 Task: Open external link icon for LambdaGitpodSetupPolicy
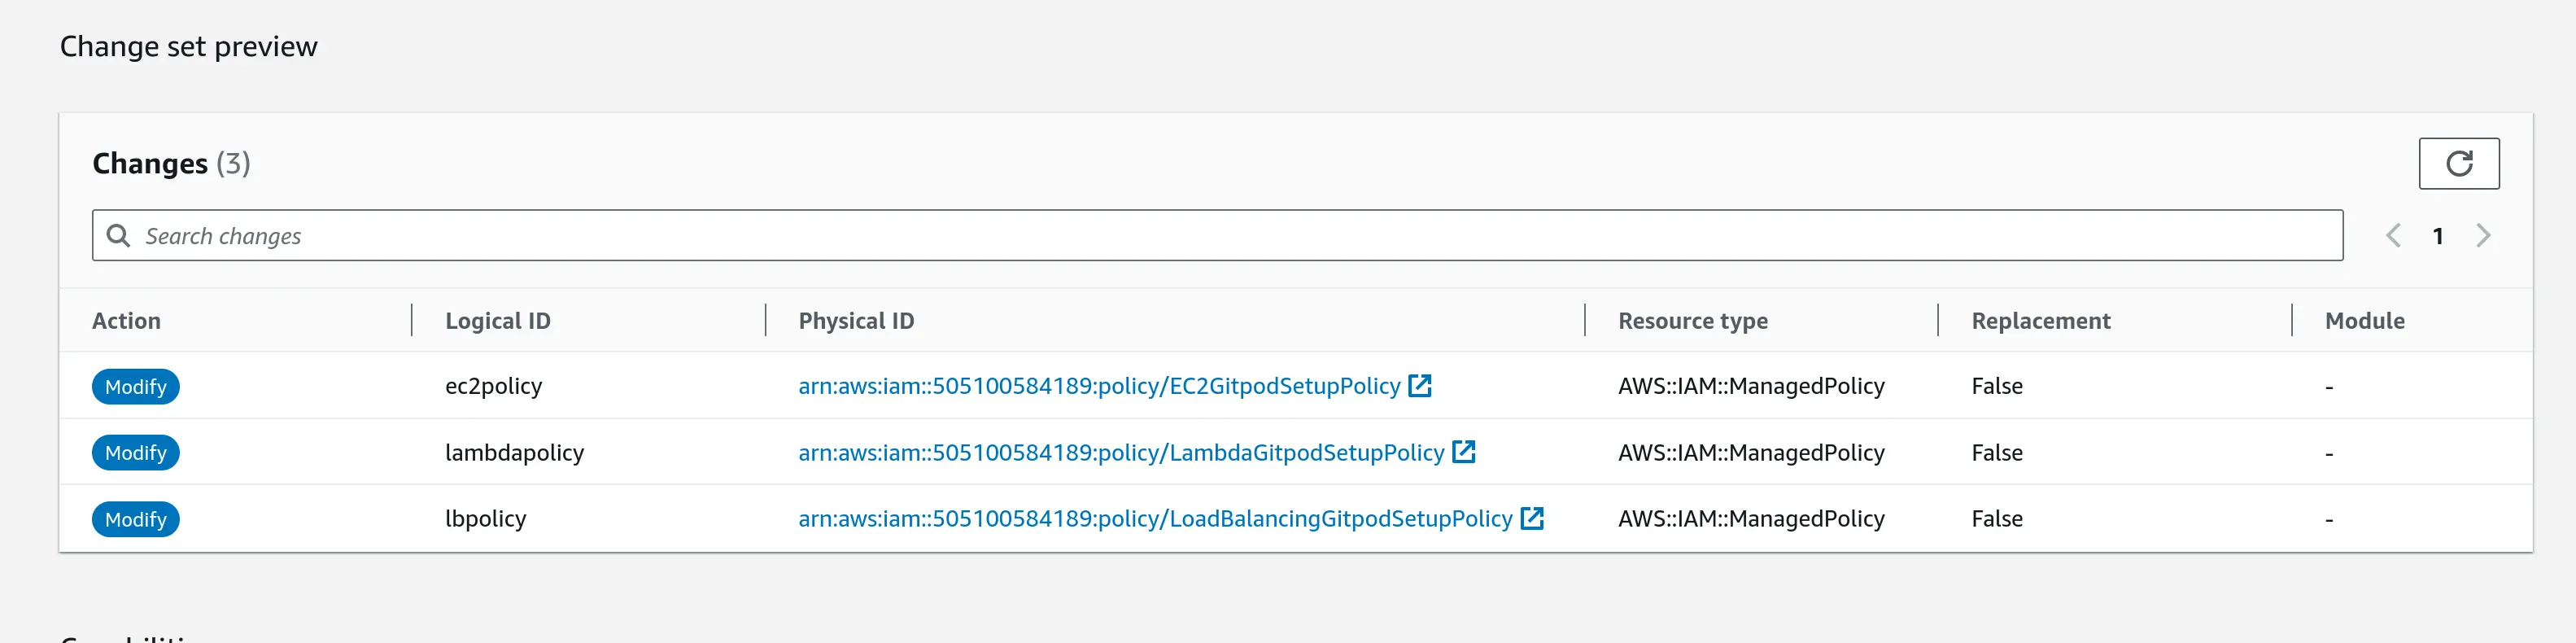1463,452
